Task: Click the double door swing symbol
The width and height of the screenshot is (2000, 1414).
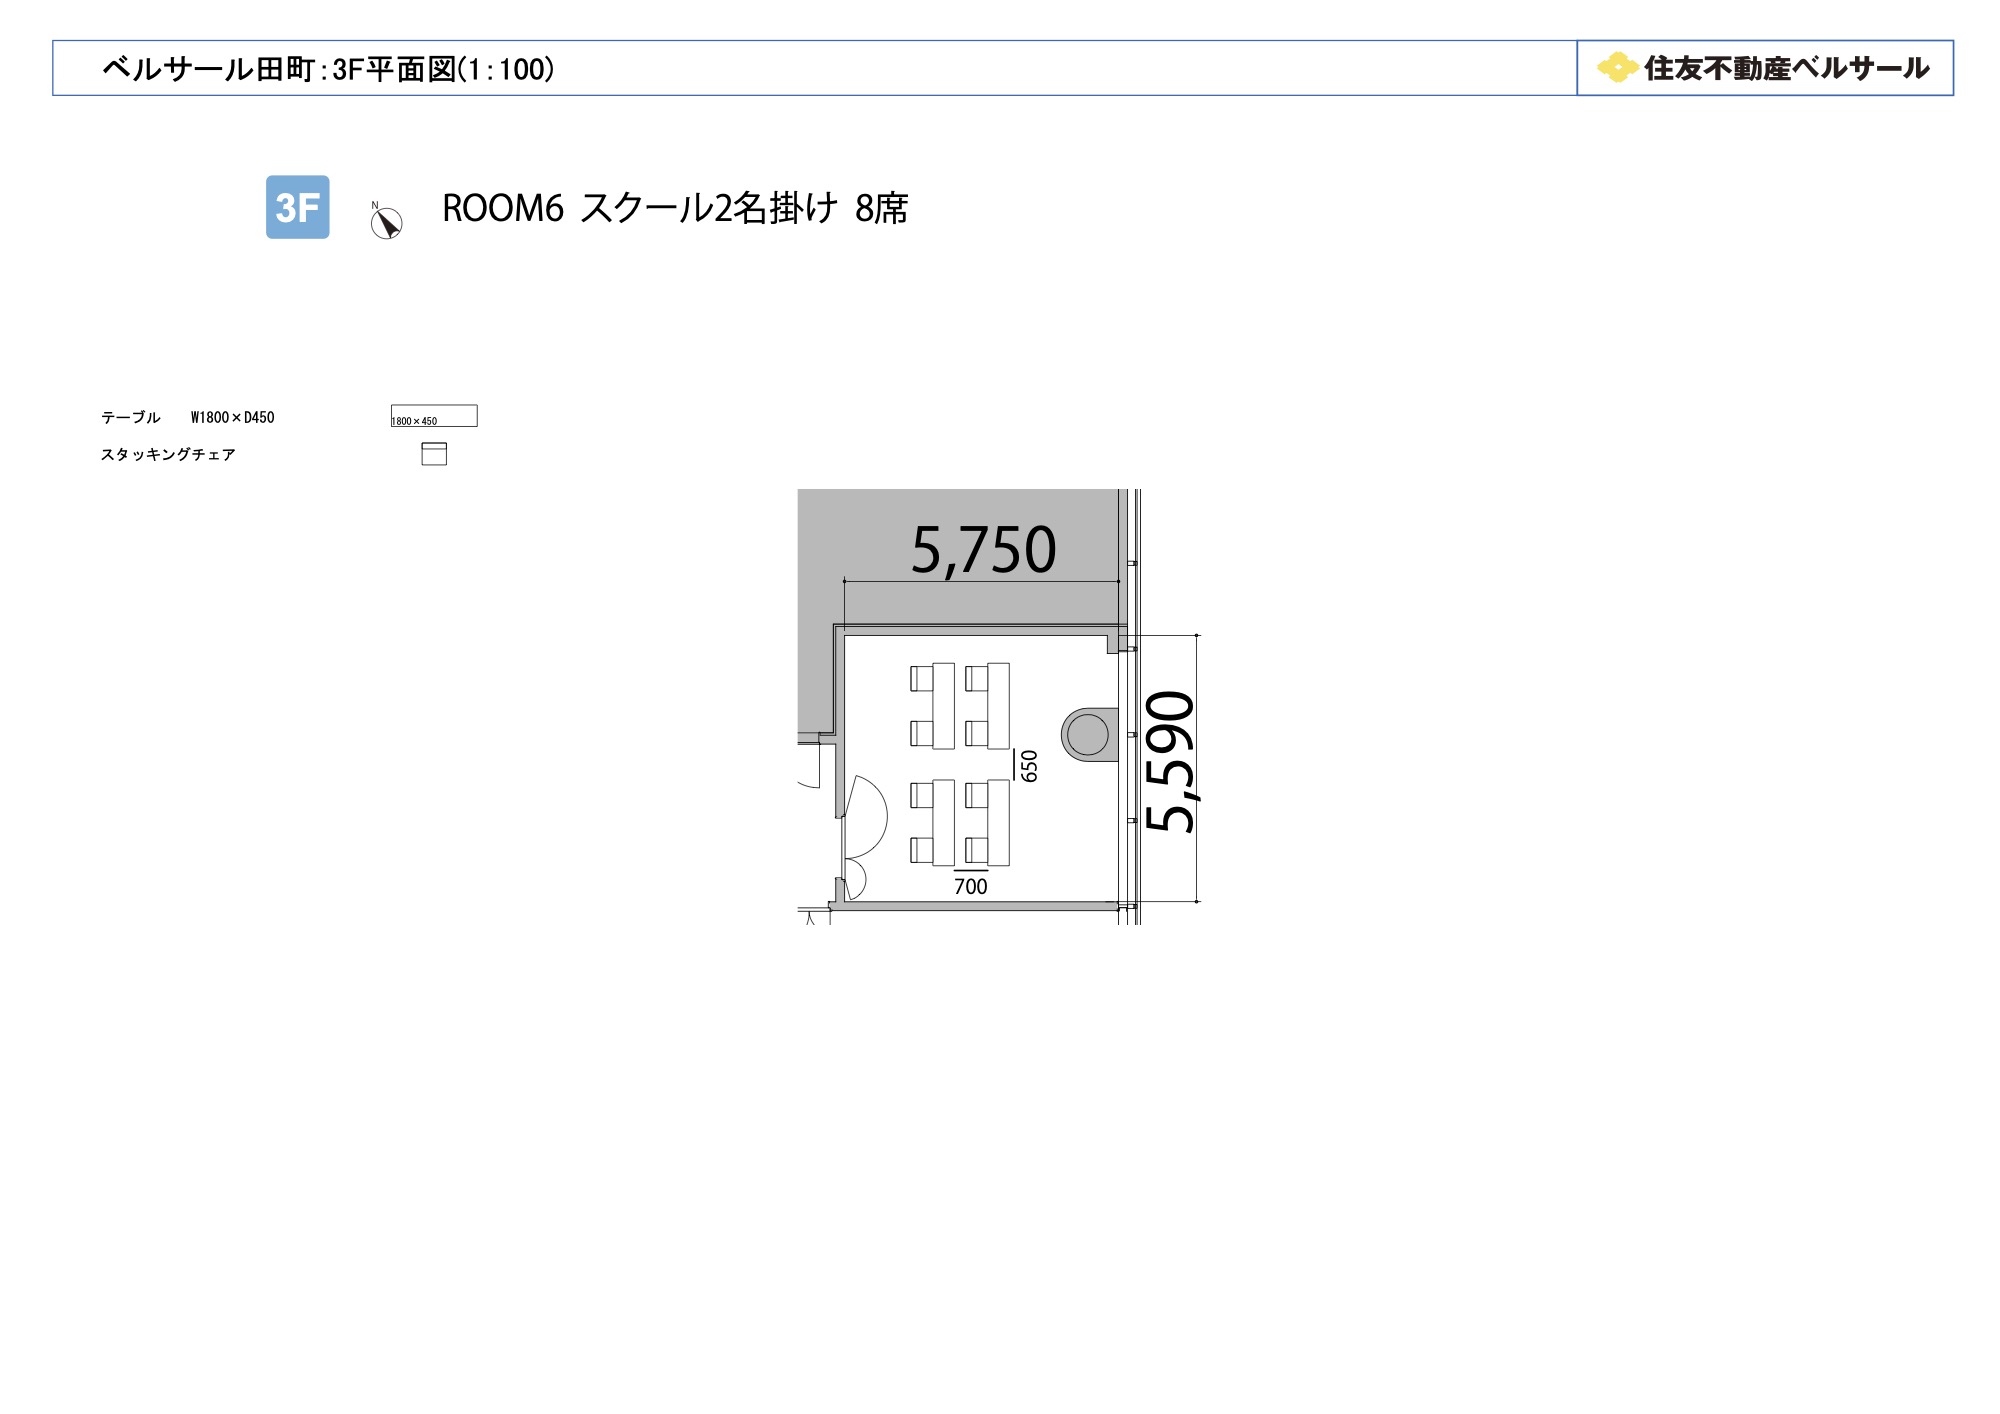Action: (863, 837)
